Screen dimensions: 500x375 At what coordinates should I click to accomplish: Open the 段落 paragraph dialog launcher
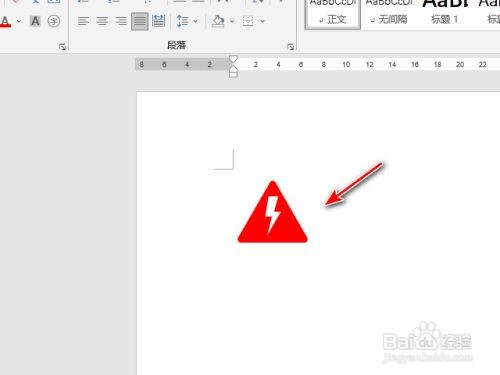(291, 47)
